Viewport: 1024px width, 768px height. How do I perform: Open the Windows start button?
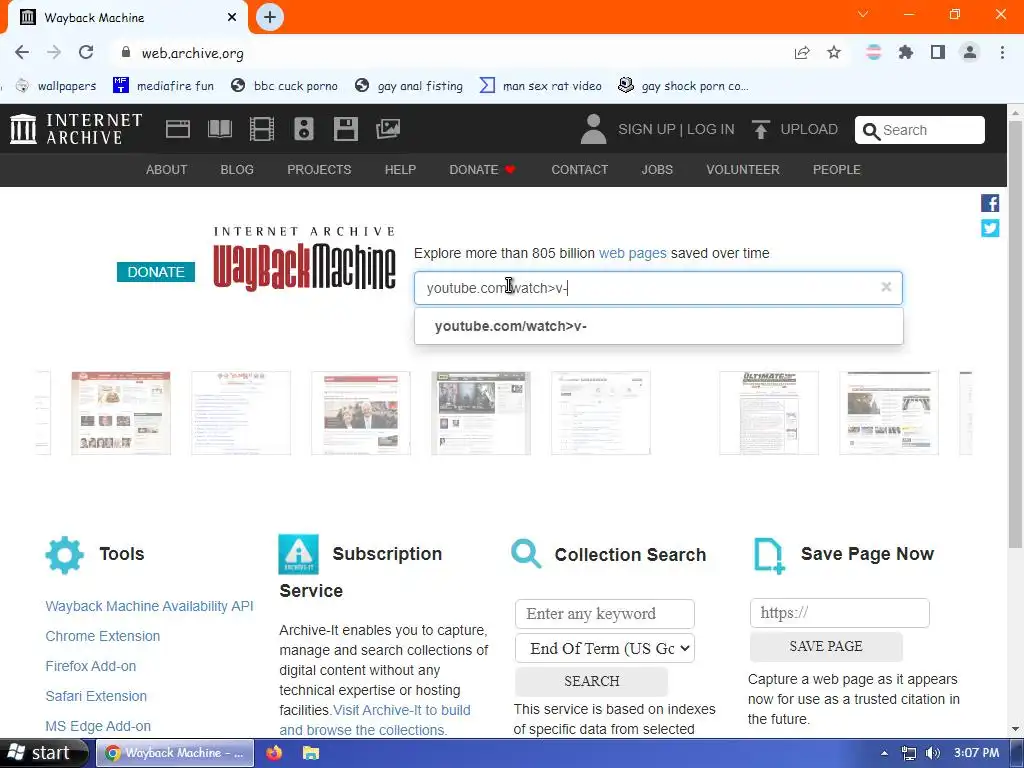43,753
